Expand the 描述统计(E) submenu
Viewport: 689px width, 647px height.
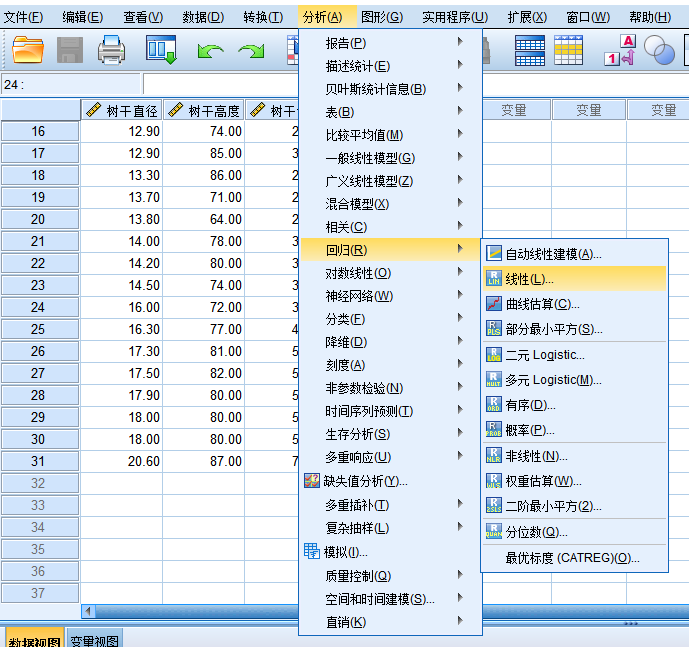[x=390, y=66]
